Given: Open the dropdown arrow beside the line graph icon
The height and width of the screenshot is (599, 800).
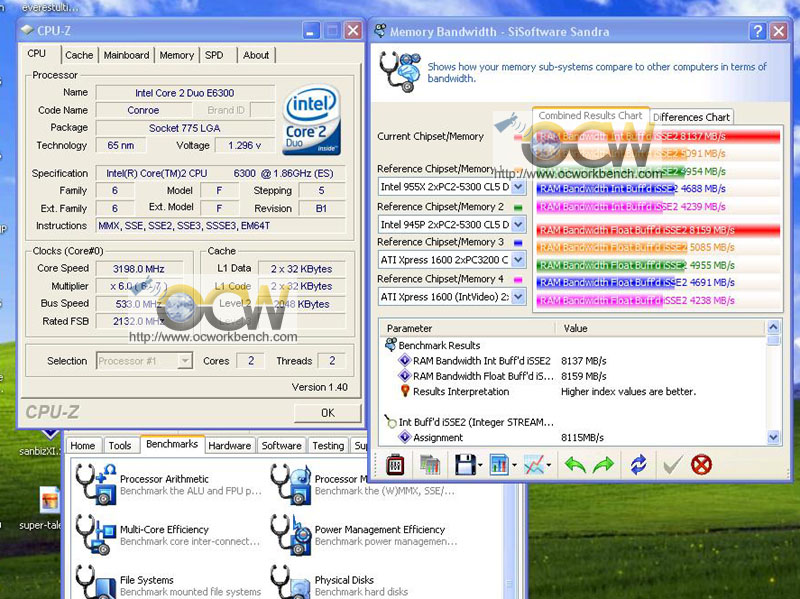Looking at the screenshot, I should tap(548, 465).
